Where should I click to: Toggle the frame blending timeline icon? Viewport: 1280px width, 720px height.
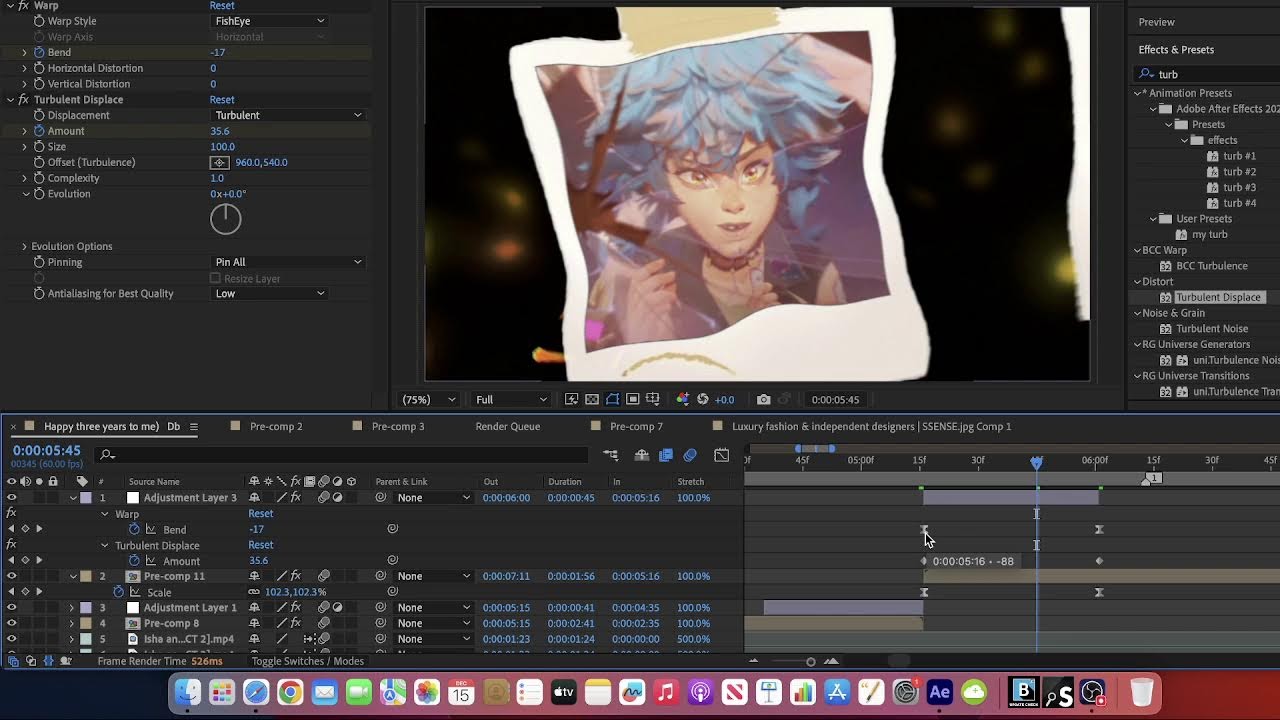[666, 455]
